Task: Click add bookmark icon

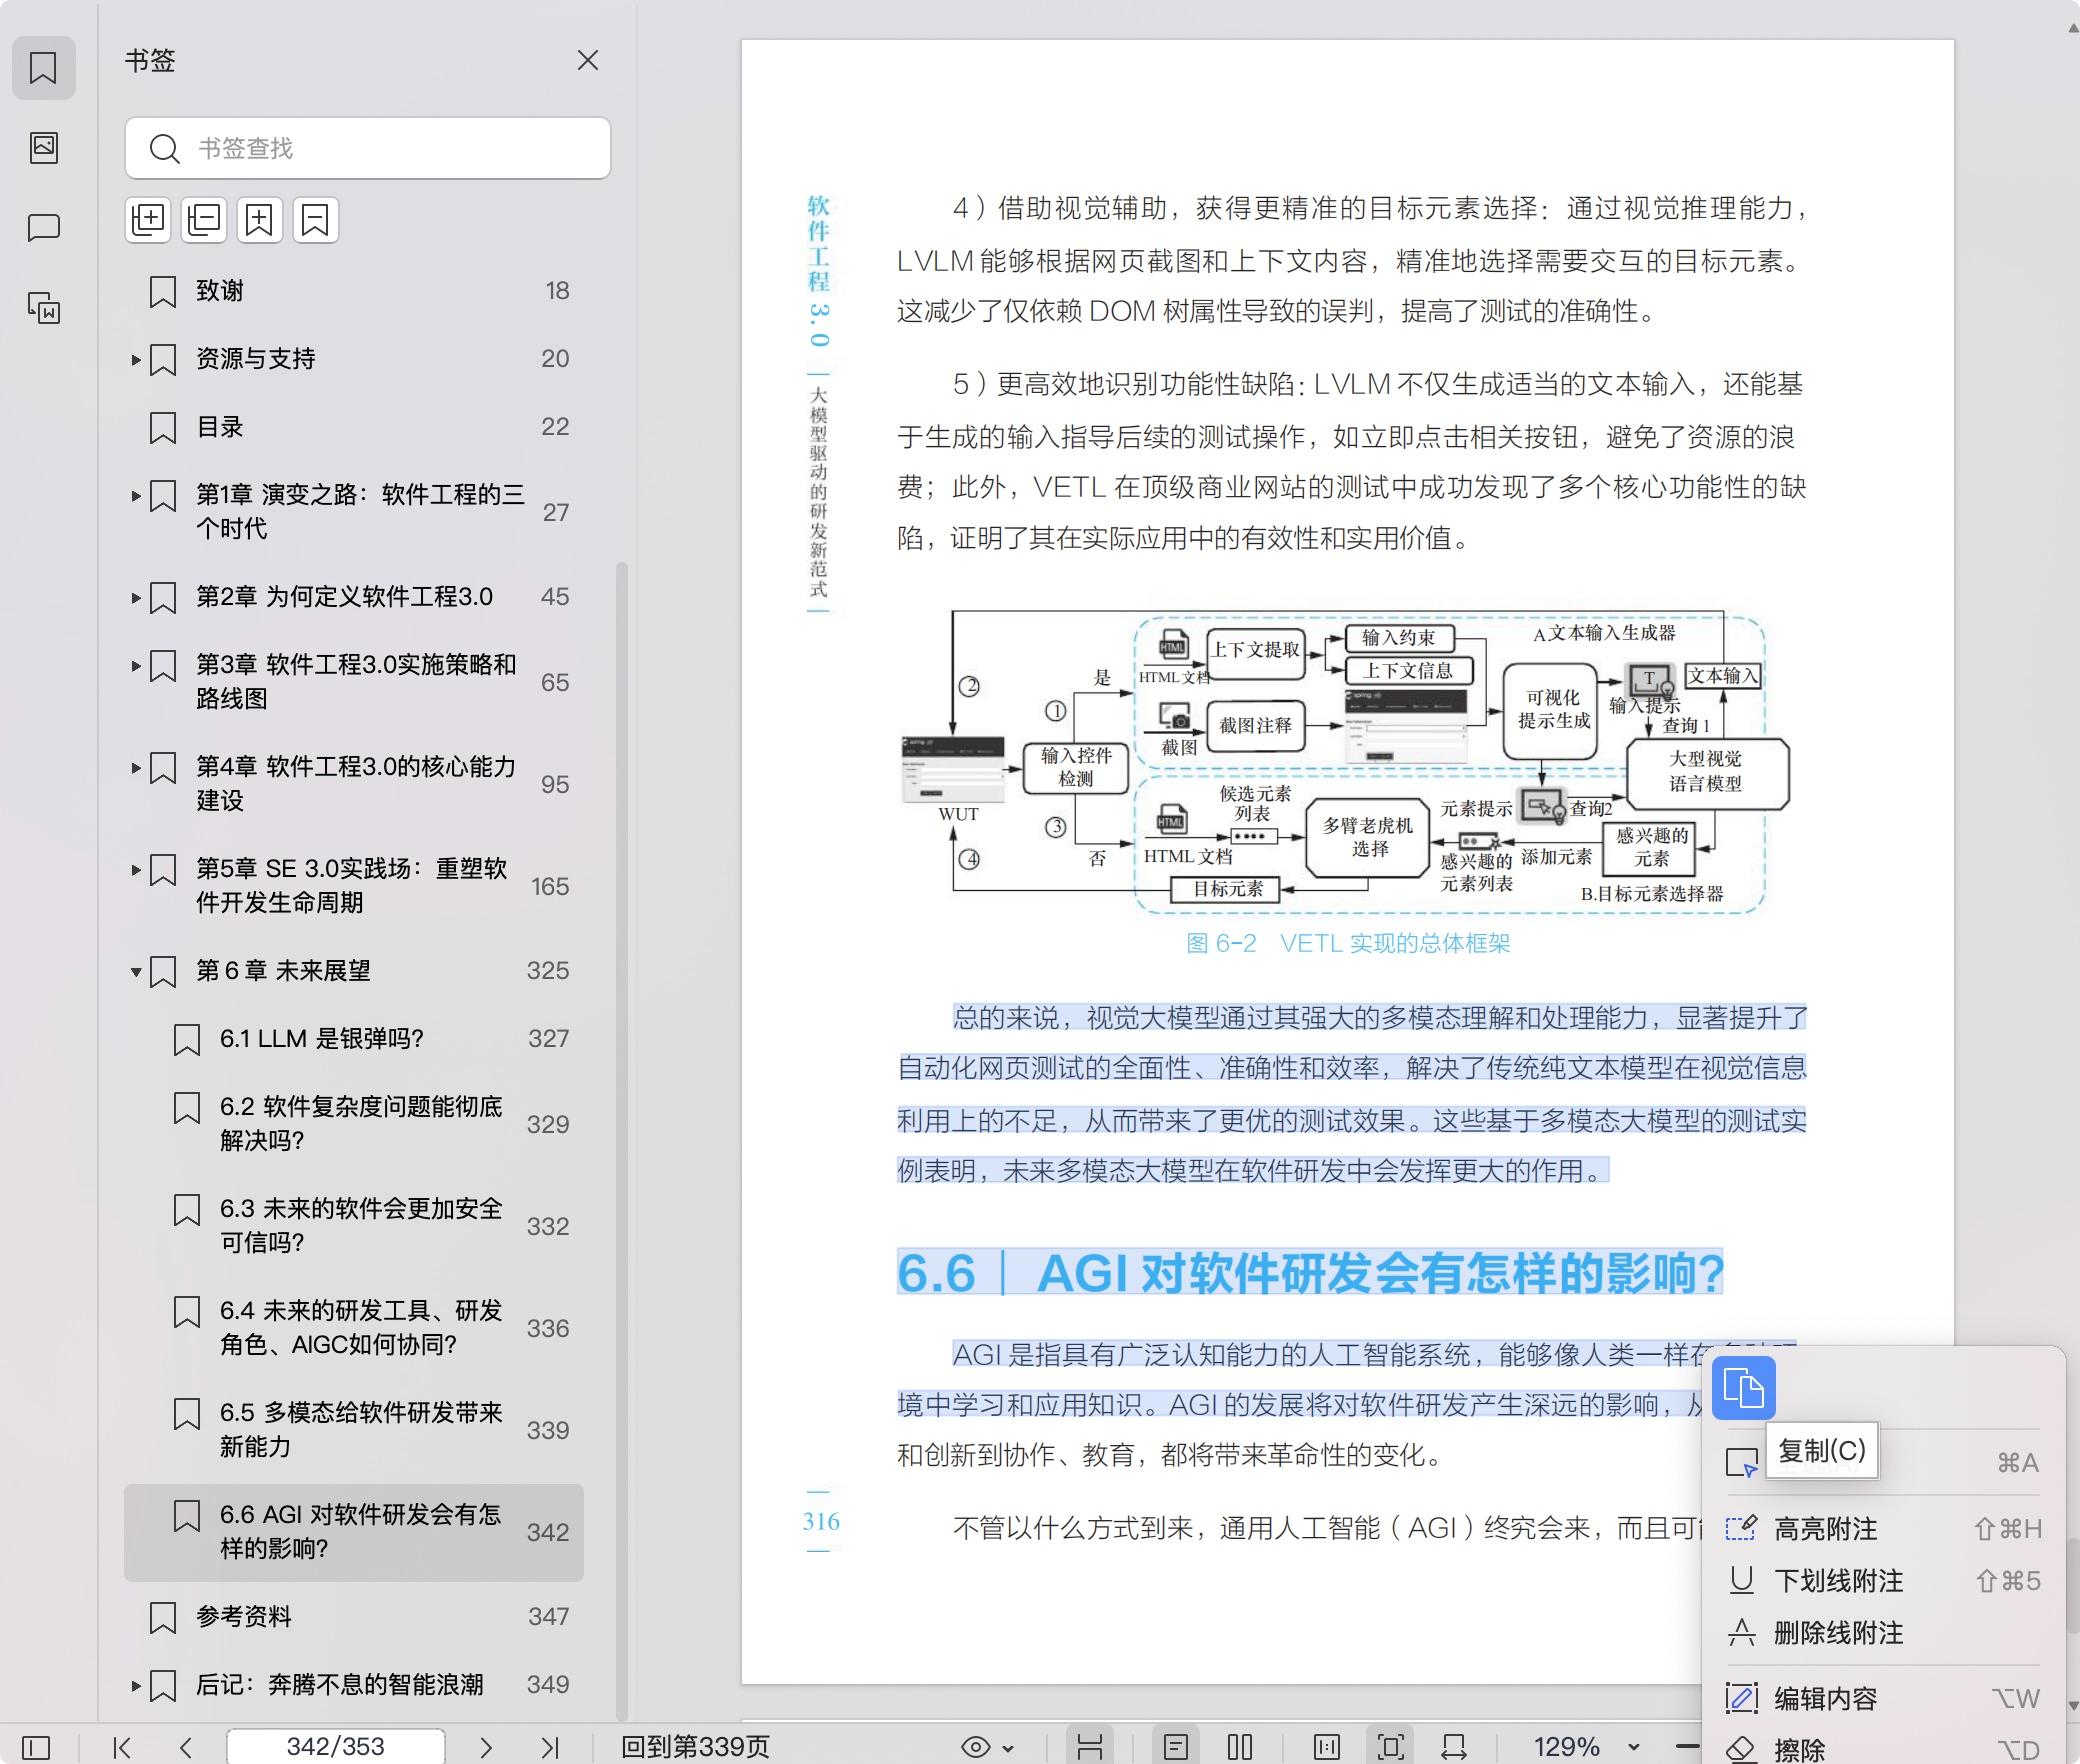Action: (260, 220)
